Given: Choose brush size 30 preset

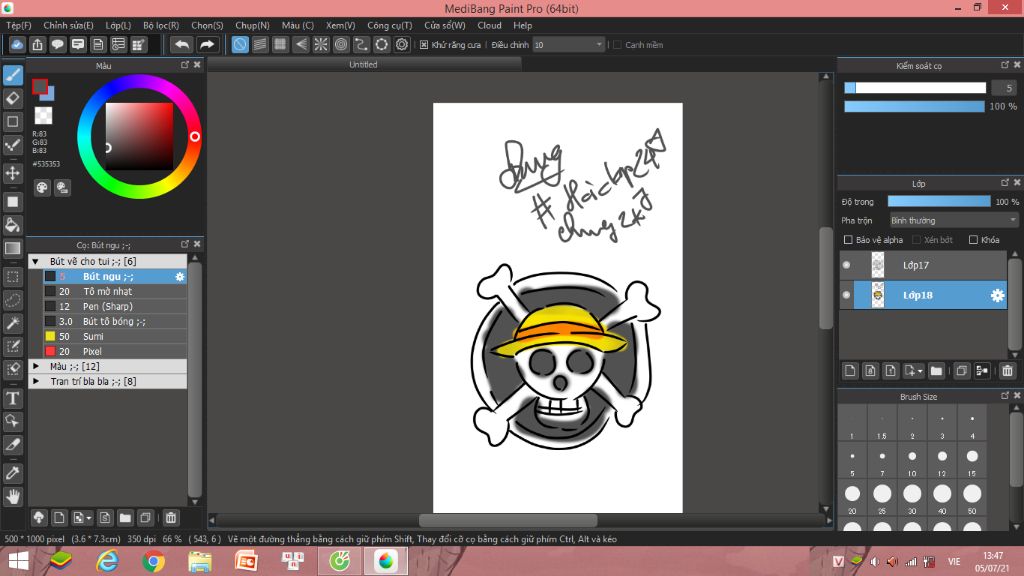Looking at the screenshot, I should [912, 499].
